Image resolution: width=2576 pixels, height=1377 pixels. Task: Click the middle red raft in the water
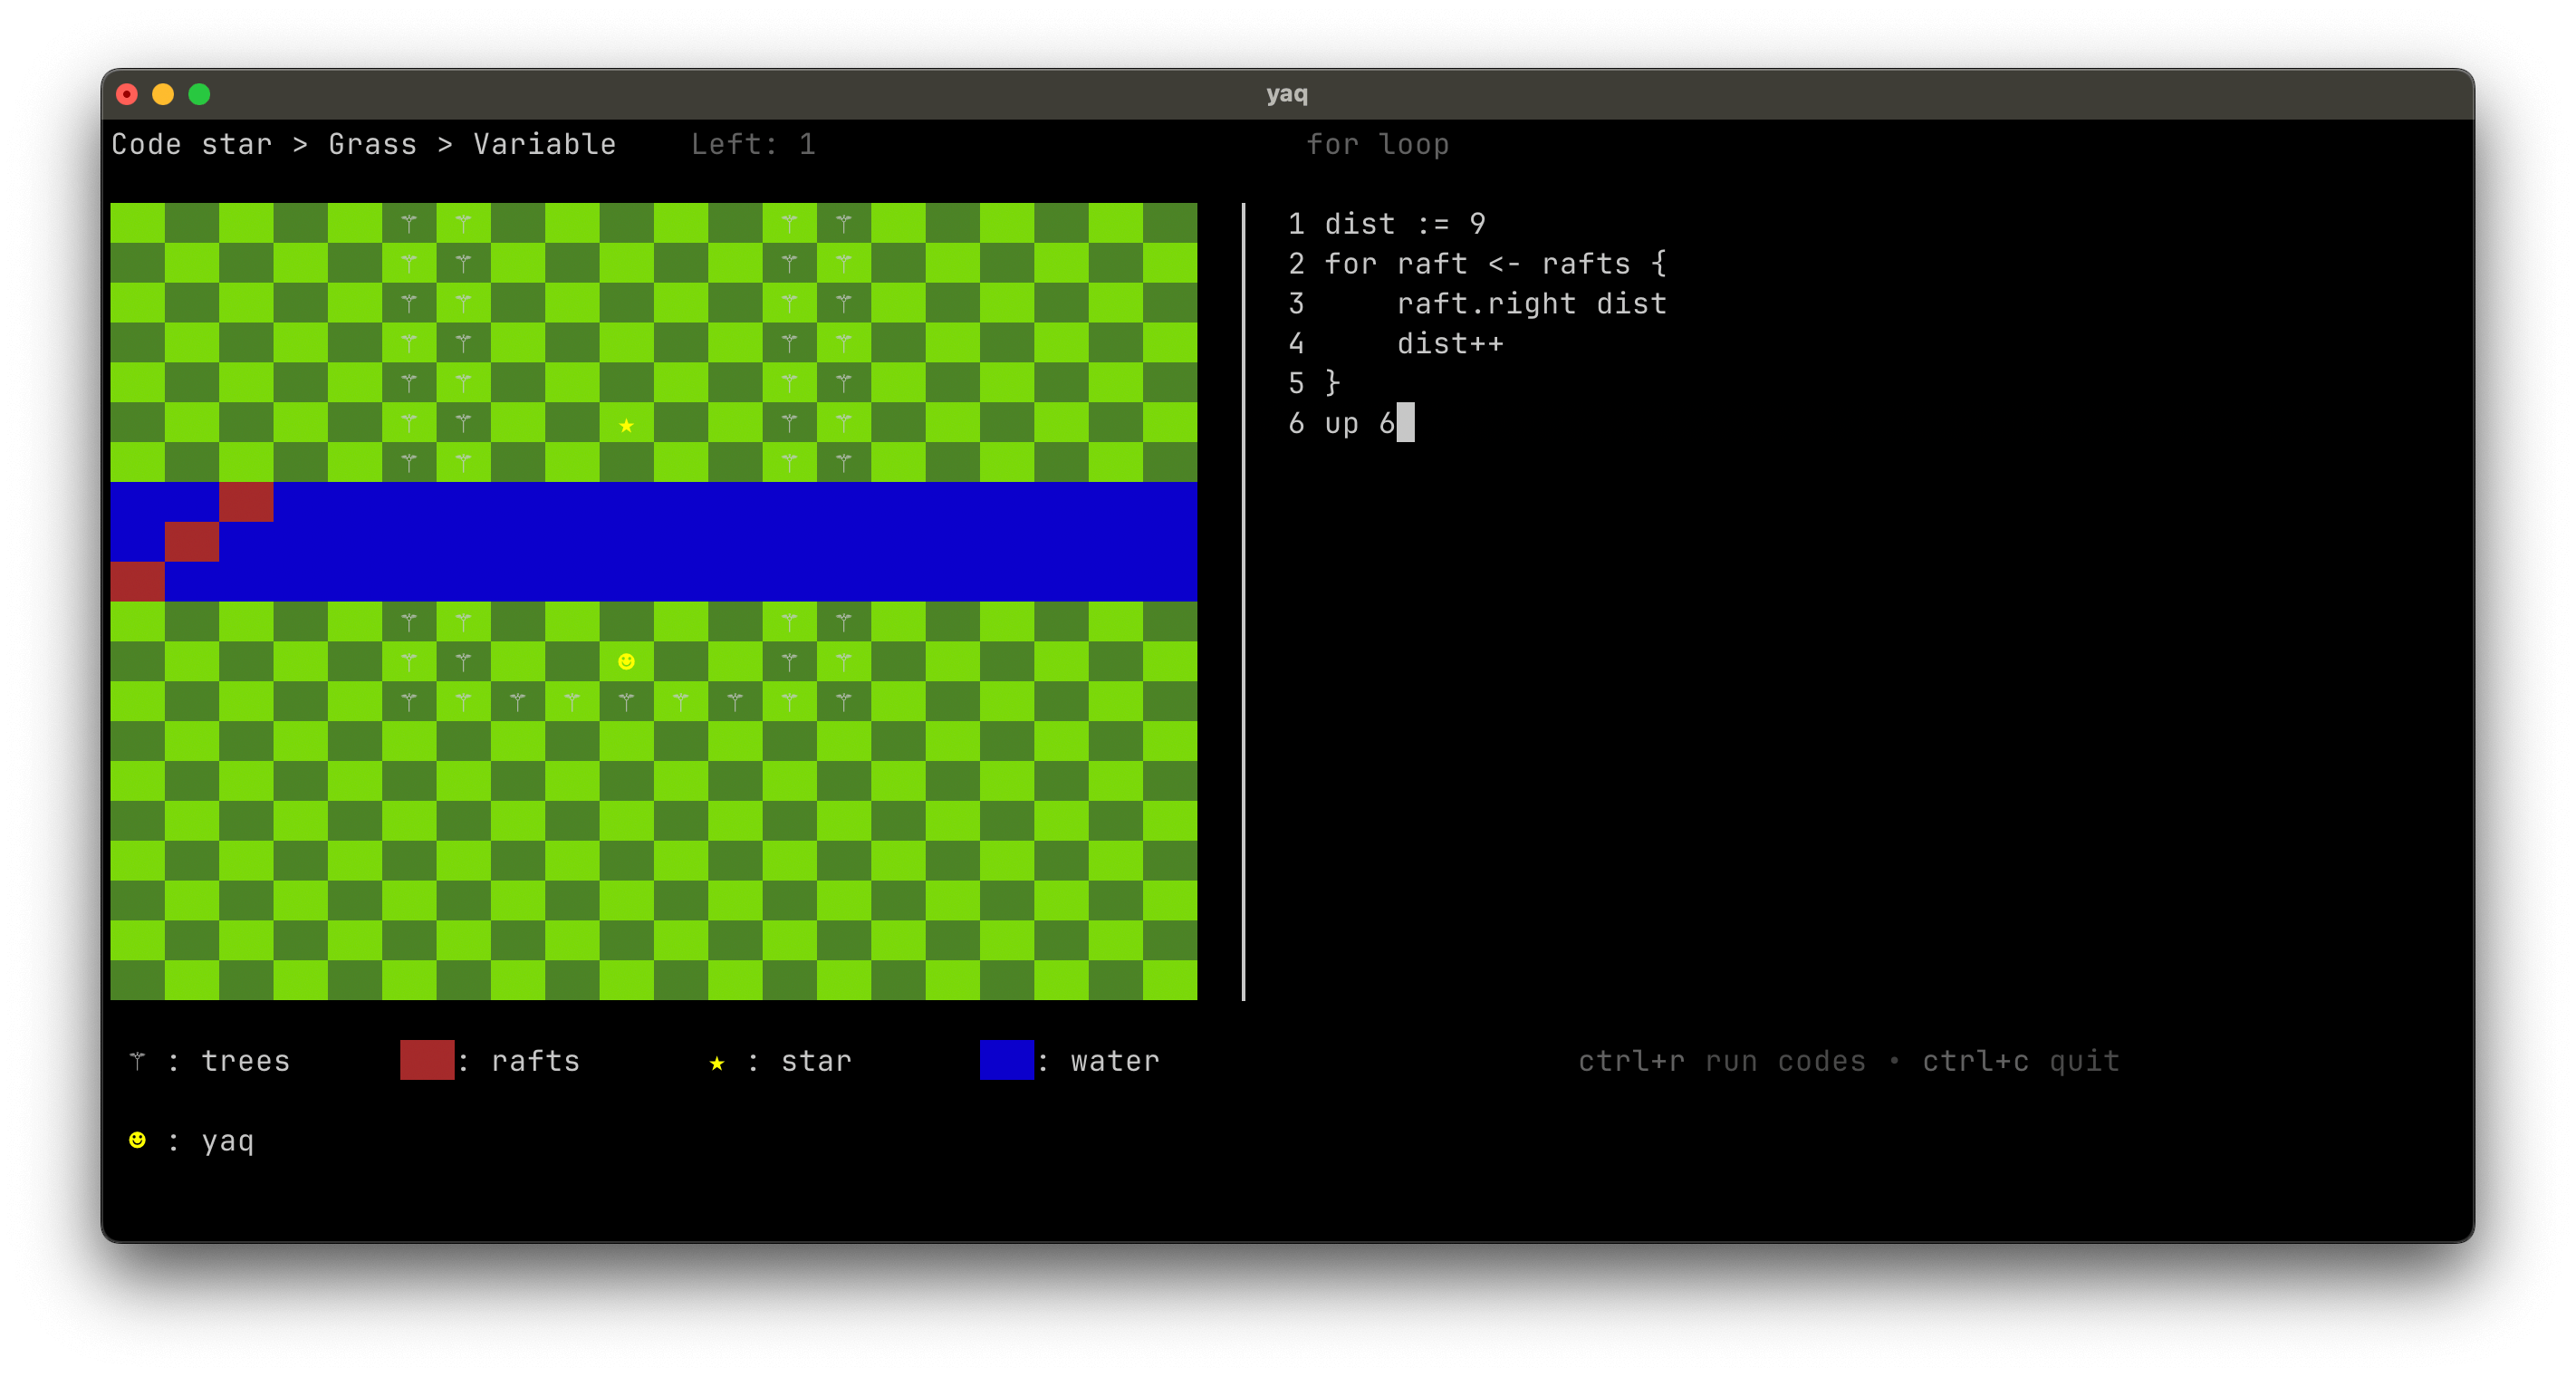click(x=192, y=541)
